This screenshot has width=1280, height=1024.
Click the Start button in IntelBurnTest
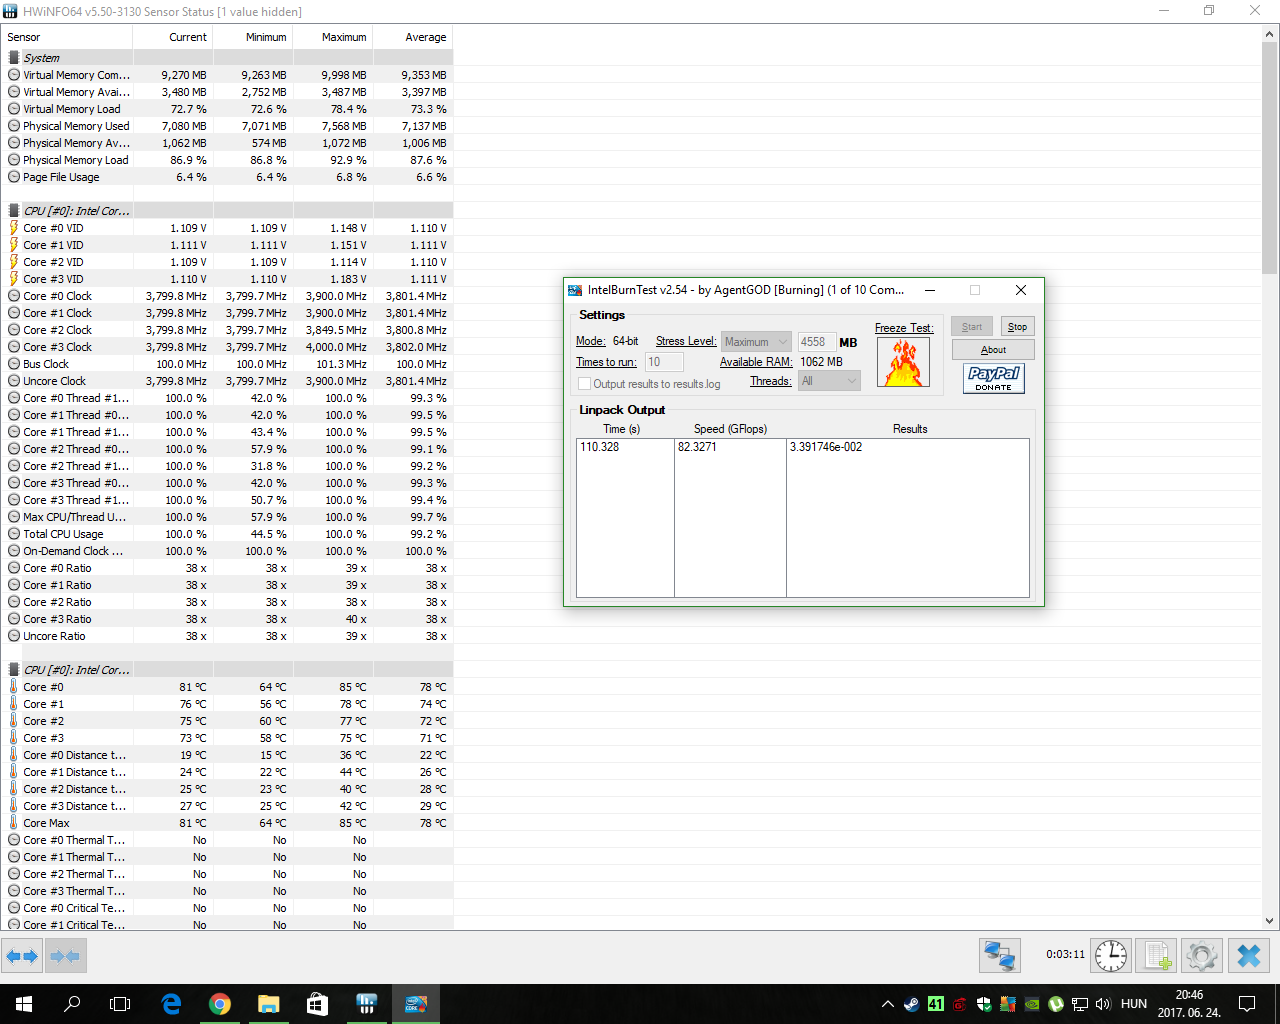[x=972, y=327]
